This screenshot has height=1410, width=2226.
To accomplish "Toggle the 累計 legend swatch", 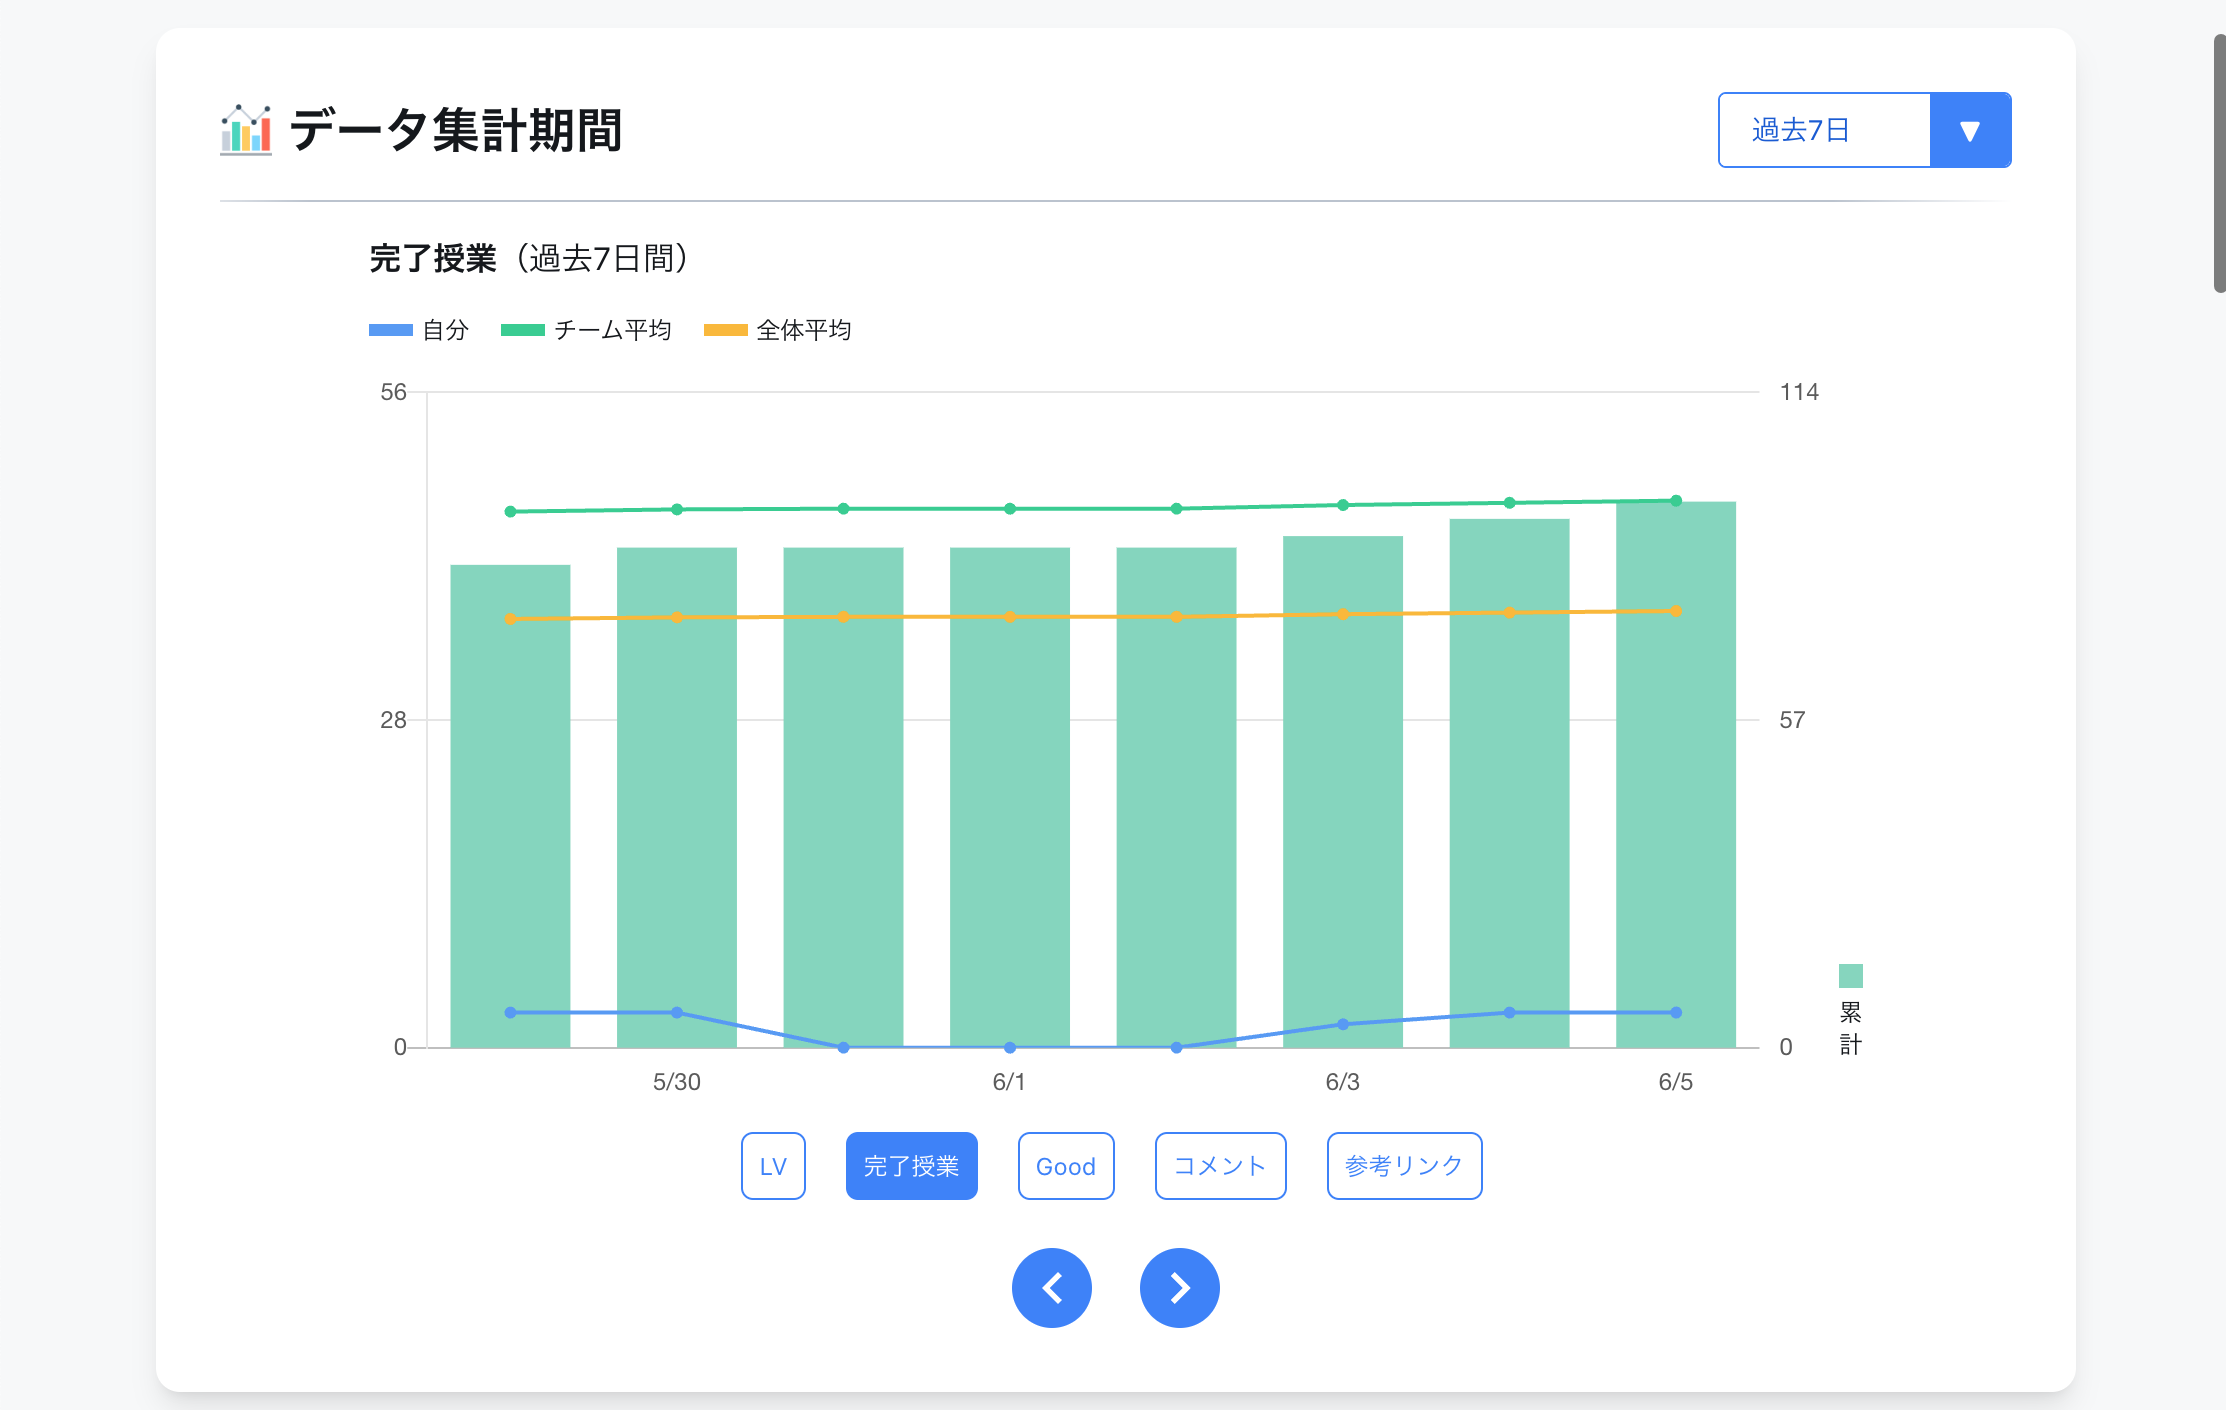I will tap(1850, 976).
